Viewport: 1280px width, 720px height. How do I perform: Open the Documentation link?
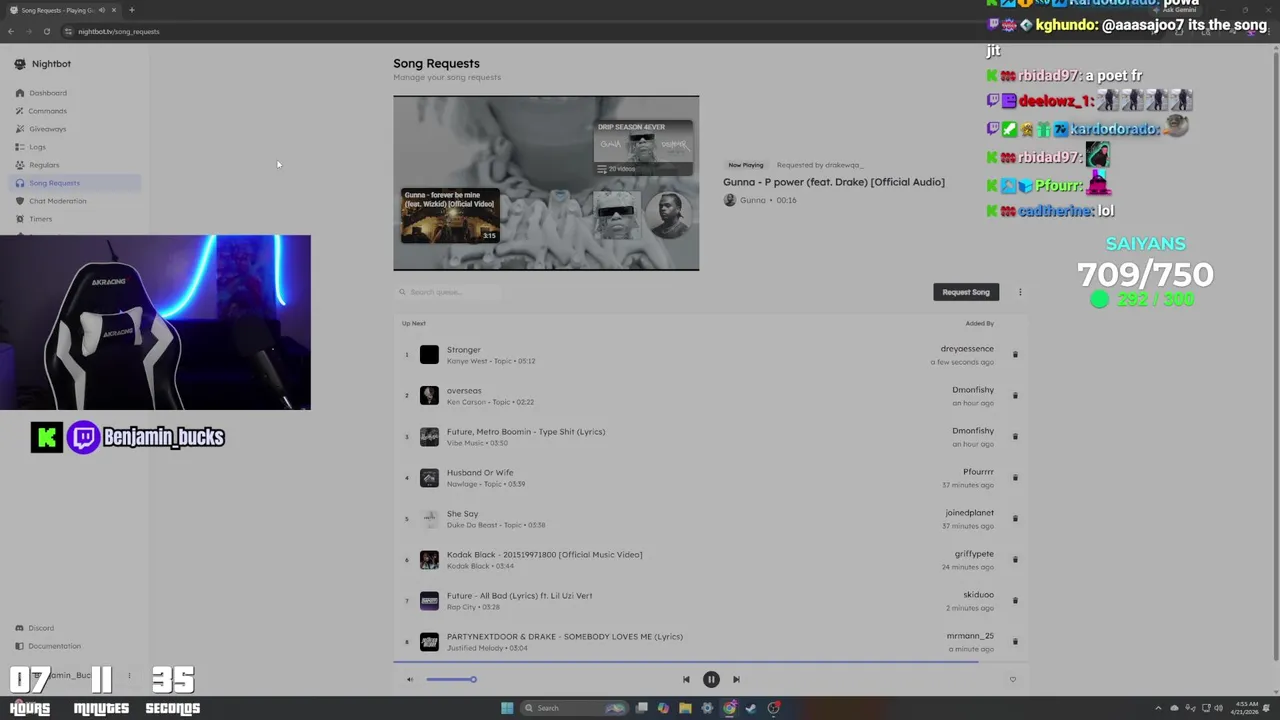(55, 646)
